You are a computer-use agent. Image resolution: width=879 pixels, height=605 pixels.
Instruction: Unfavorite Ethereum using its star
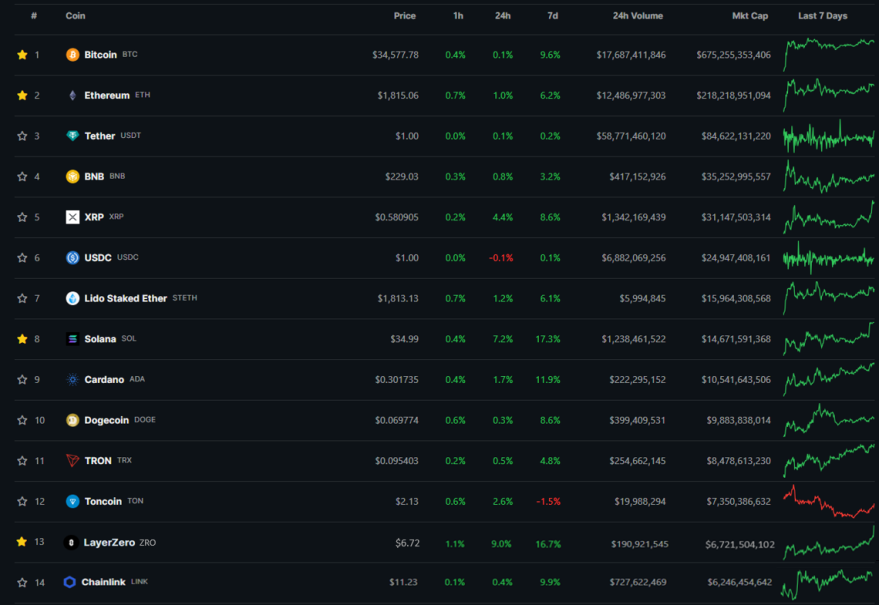(22, 95)
